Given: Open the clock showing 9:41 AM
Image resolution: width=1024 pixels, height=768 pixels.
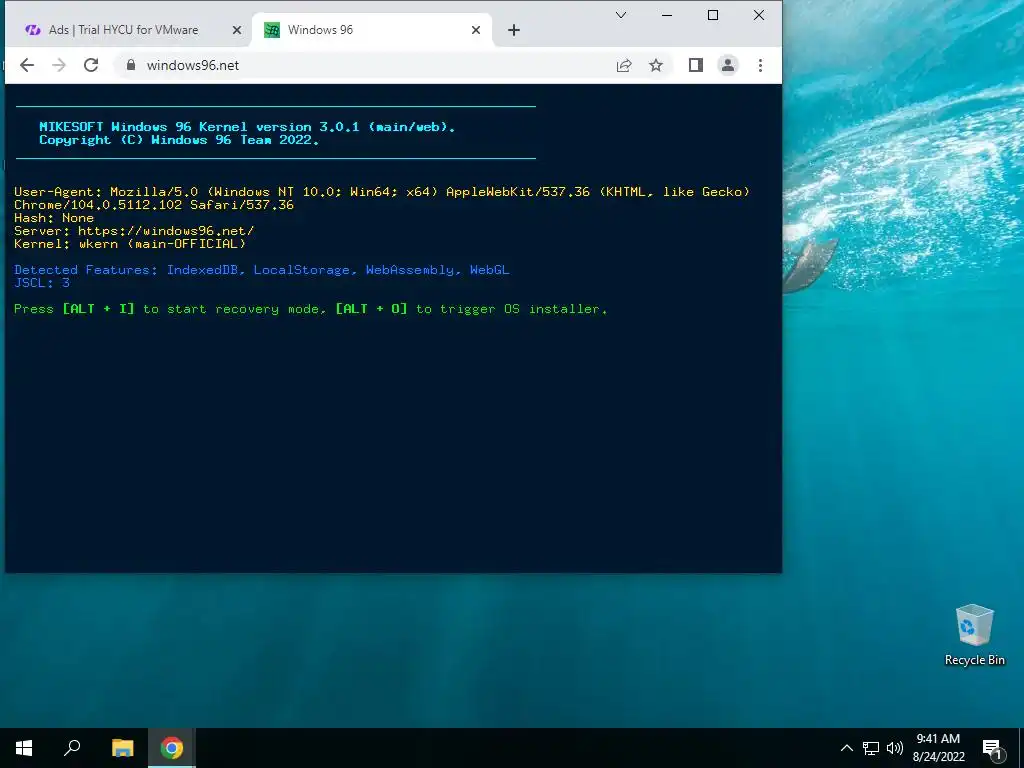Looking at the screenshot, I should click(x=938, y=748).
